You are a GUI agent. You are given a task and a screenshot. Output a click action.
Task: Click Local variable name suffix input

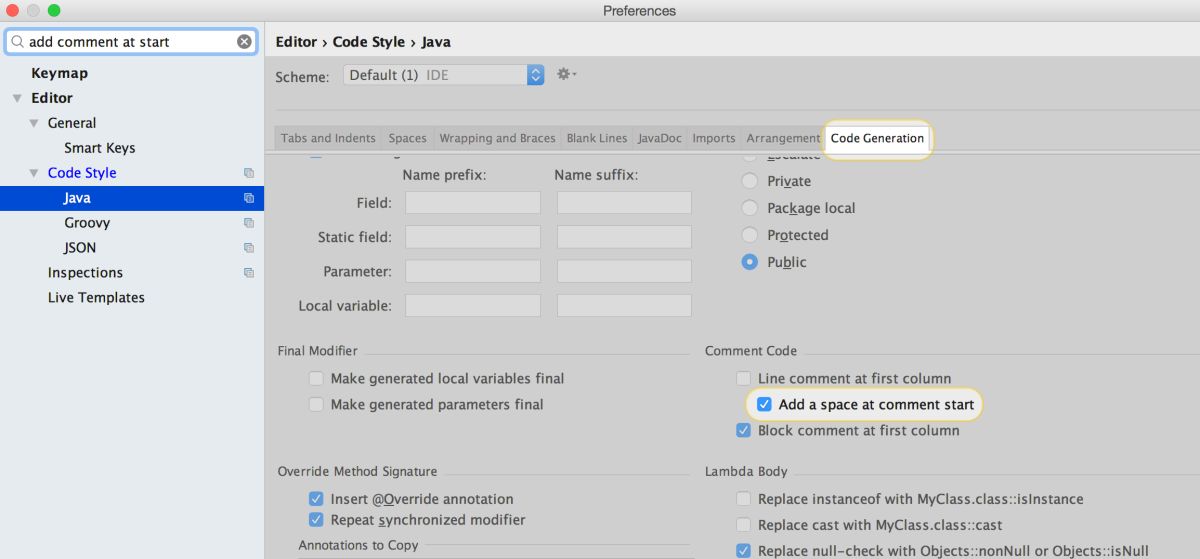click(x=624, y=305)
